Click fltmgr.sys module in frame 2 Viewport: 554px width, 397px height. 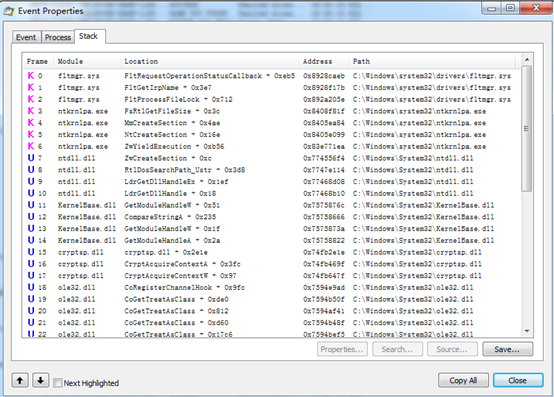[x=79, y=99]
